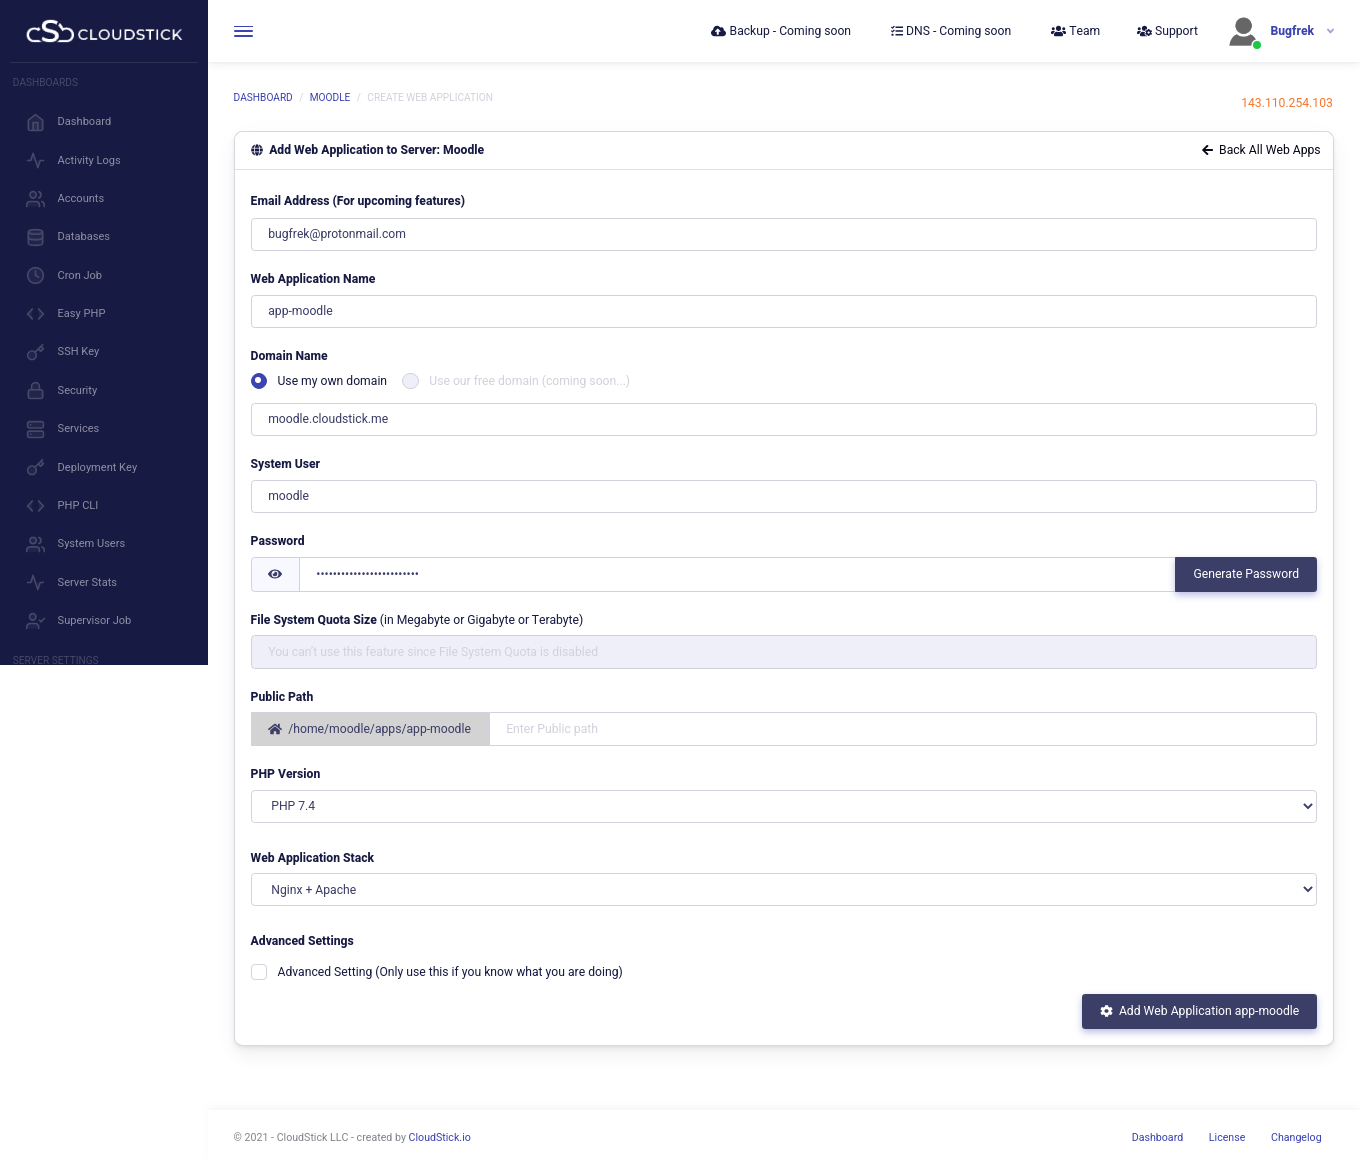Select the Use my own domain radio
This screenshot has height=1165, width=1360.
point(259,381)
